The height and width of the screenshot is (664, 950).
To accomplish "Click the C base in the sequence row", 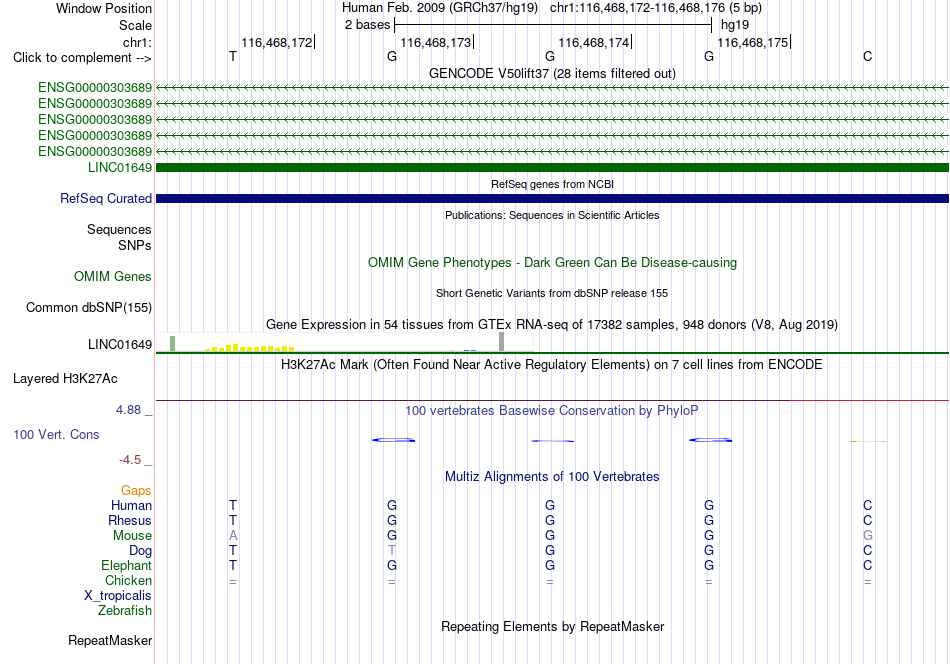I will (868, 56).
